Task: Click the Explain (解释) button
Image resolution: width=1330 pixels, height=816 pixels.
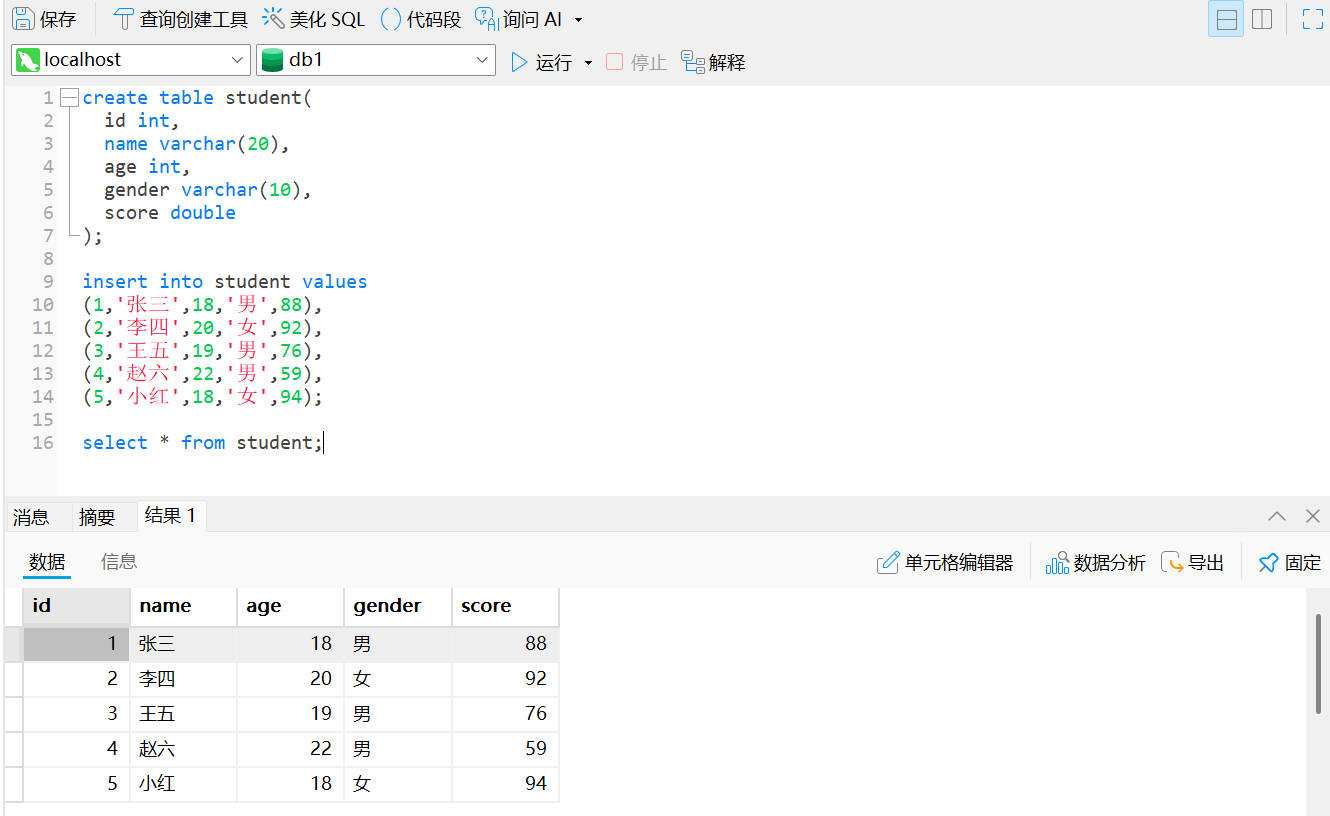Action: pos(713,62)
